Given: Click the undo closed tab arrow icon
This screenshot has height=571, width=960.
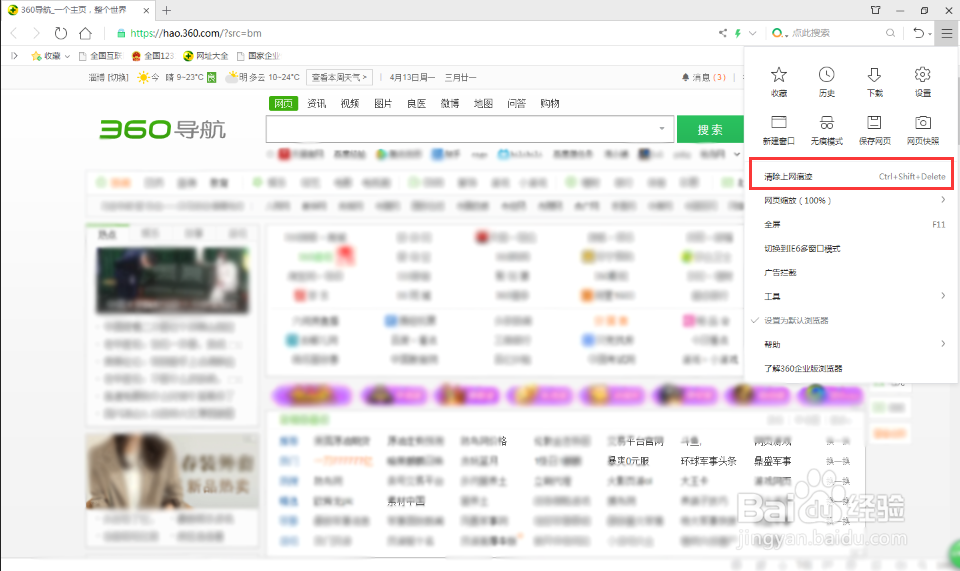Looking at the screenshot, I should pos(918,33).
